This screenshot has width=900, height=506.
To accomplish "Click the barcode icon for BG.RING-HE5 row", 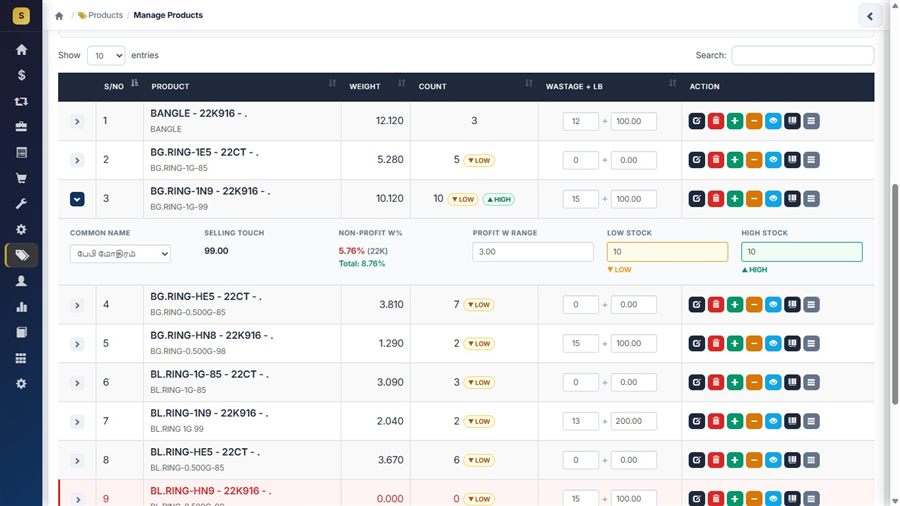I will pyautogui.click(x=792, y=305).
